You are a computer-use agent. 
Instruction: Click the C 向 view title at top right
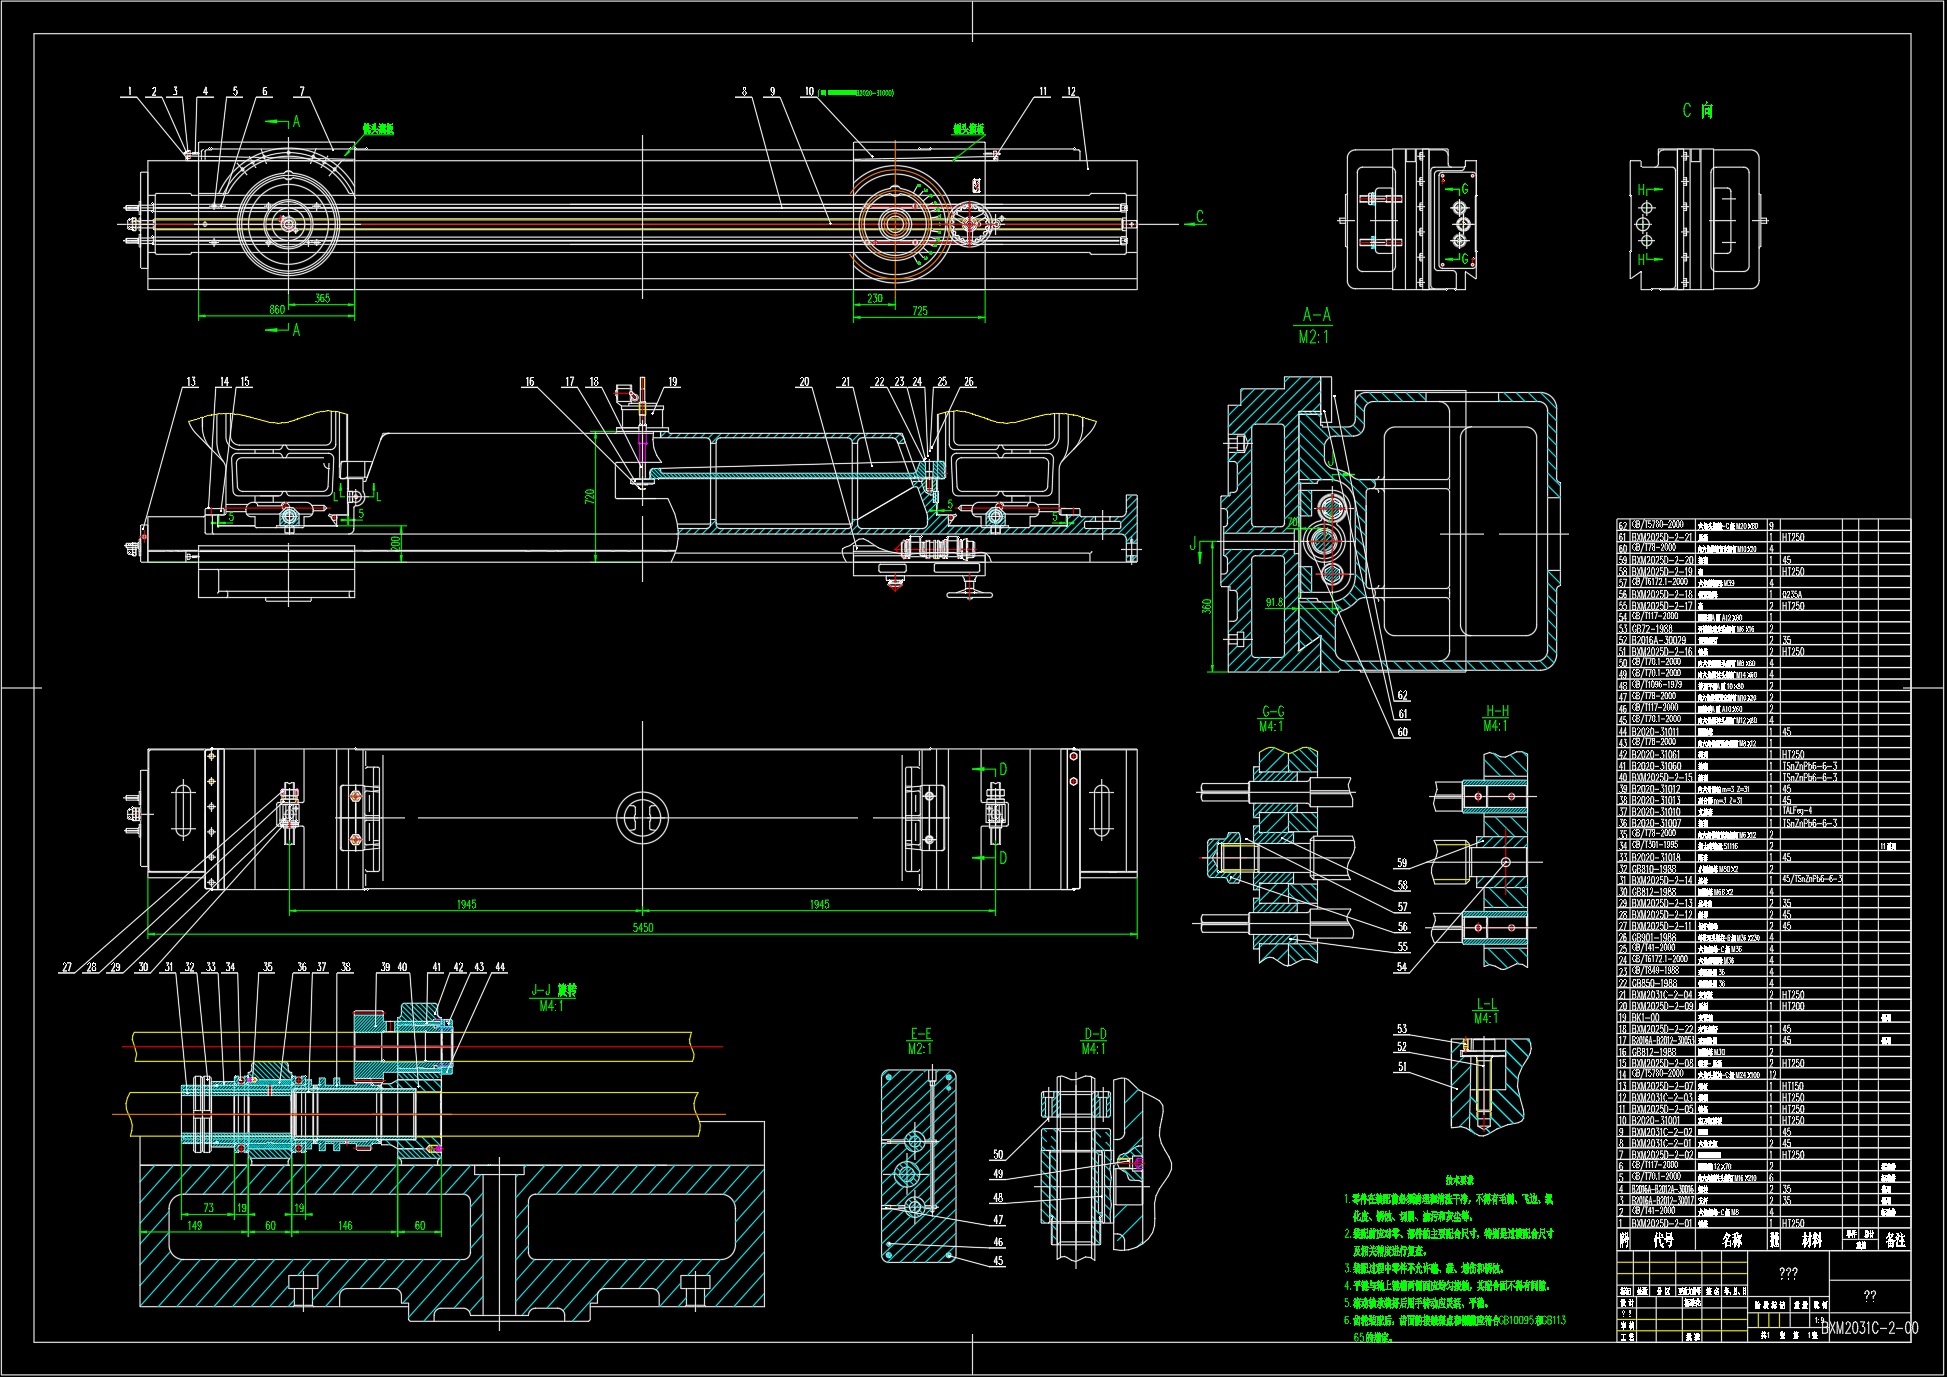1695,110
